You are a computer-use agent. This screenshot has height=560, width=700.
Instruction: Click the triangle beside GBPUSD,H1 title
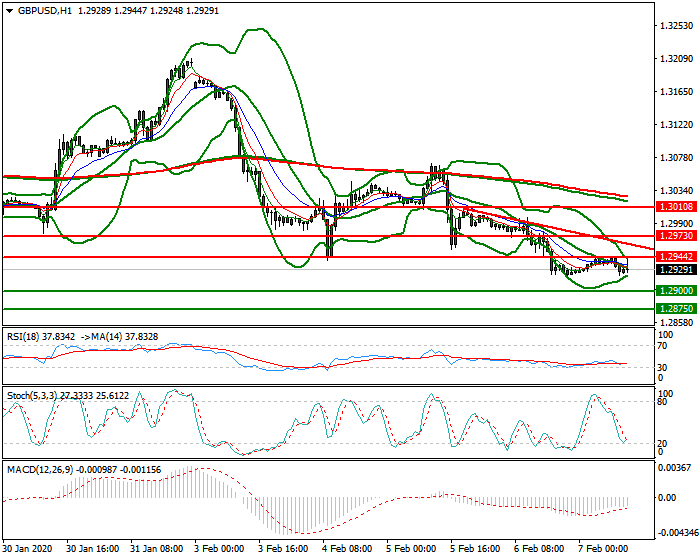point(9,9)
